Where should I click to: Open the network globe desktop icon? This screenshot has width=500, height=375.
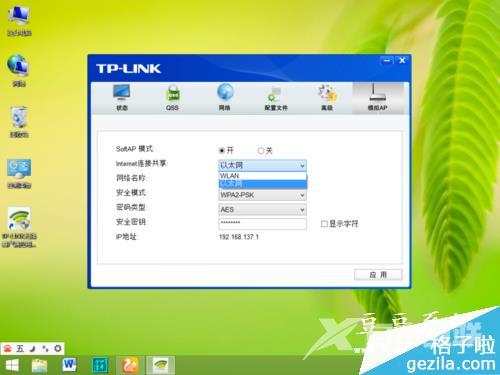(x=19, y=70)
